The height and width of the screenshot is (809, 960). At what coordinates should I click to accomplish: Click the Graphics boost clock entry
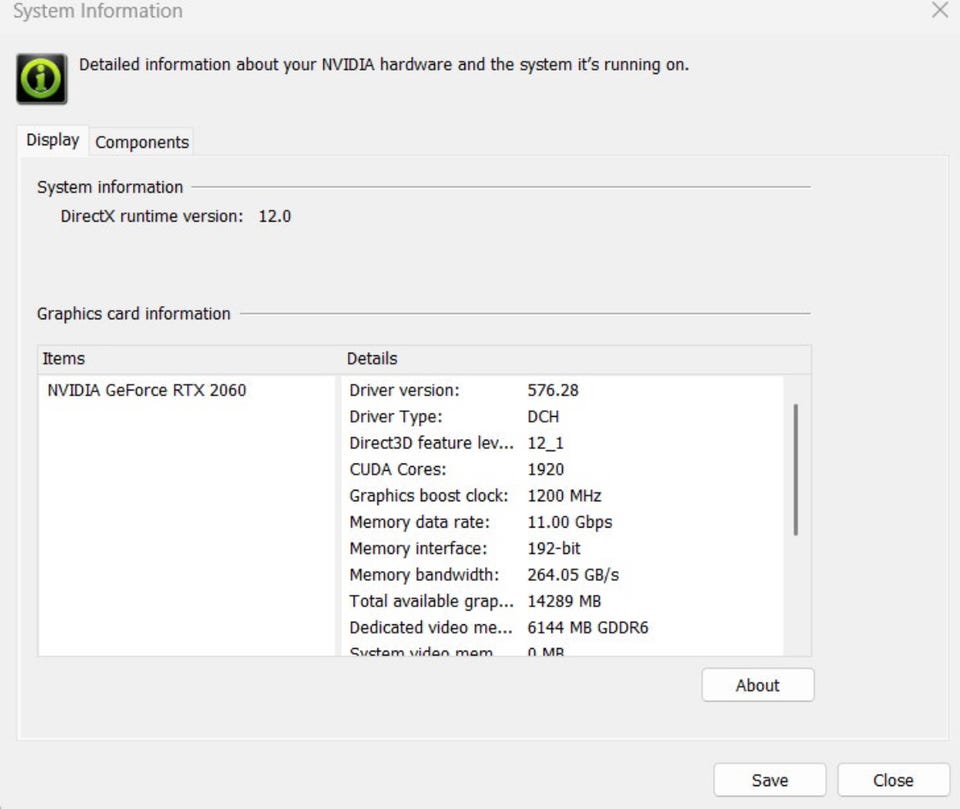pos(428,496)
